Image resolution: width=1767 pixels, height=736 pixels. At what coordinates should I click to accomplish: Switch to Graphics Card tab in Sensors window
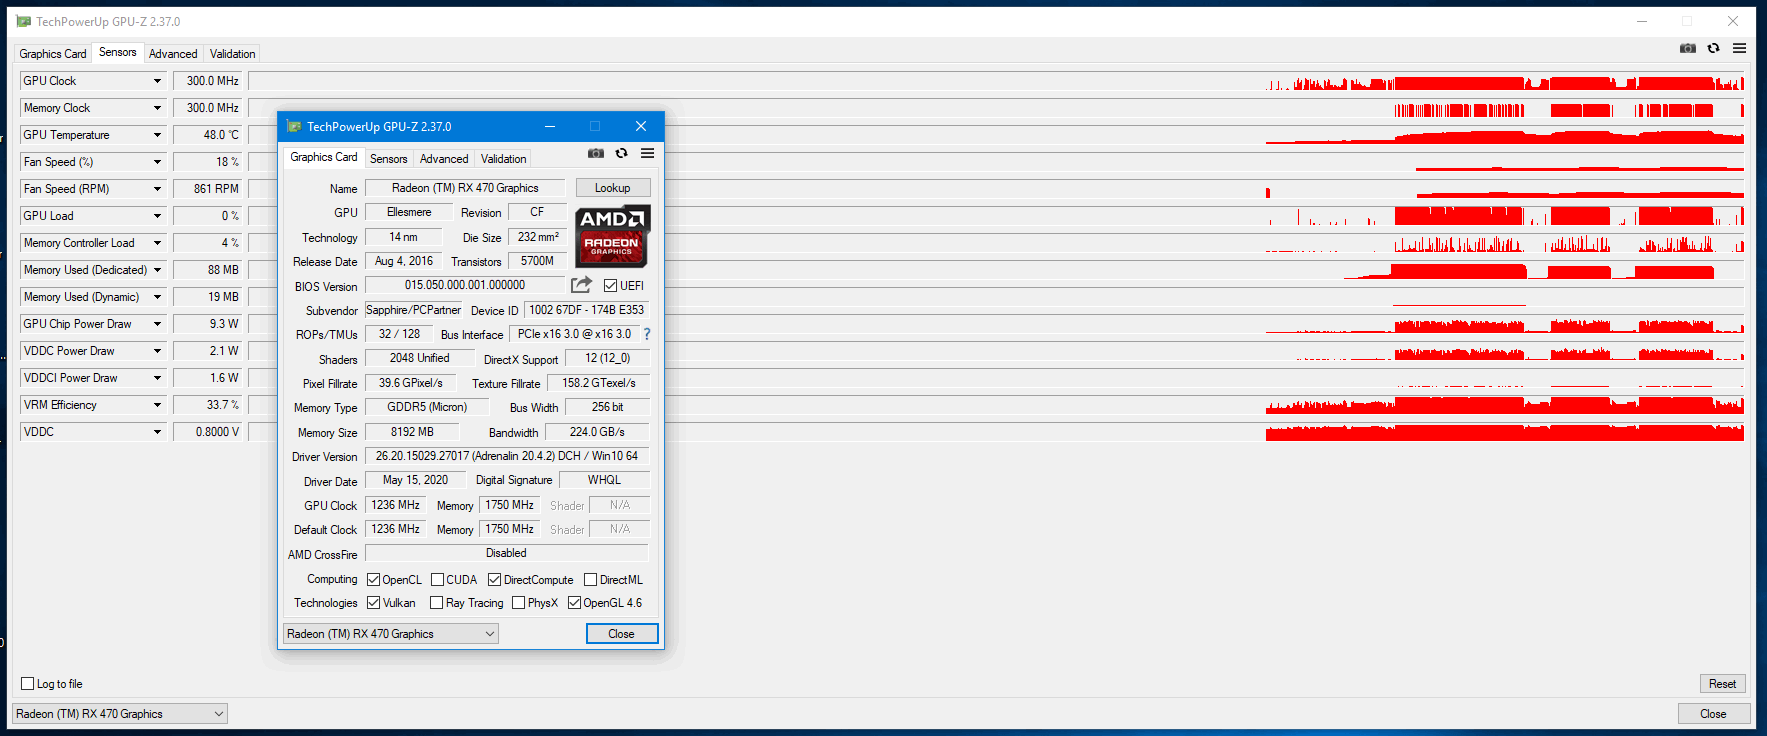tap(53, 54)
